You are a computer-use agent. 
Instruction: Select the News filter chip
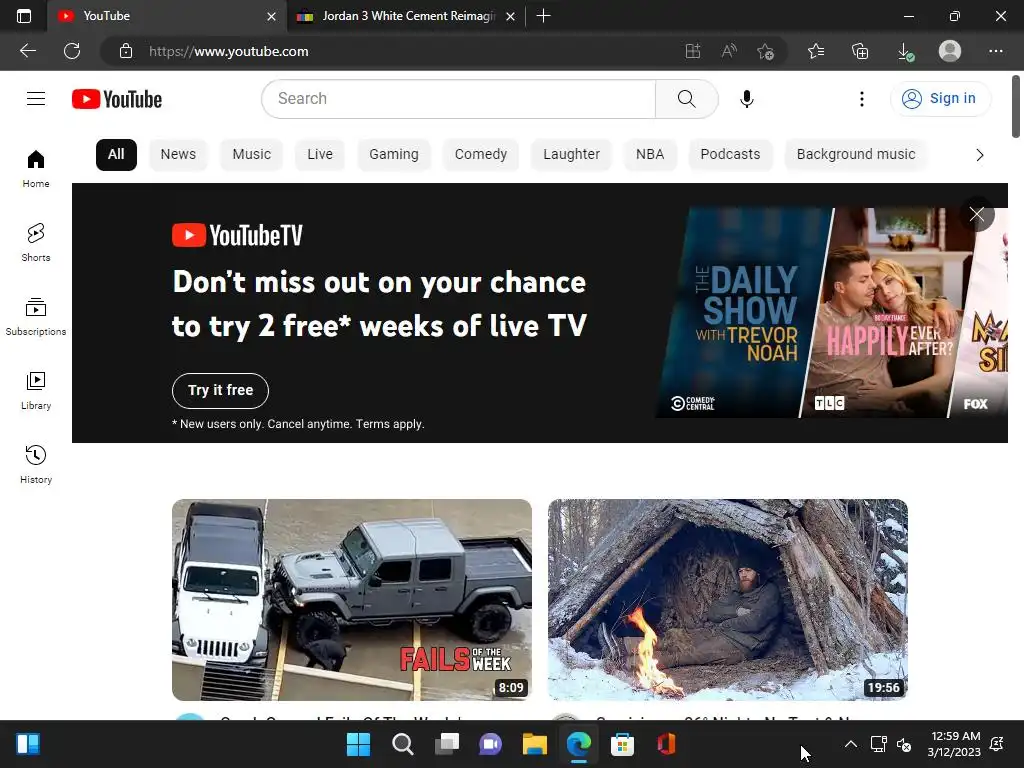click(x=178, y=155)
